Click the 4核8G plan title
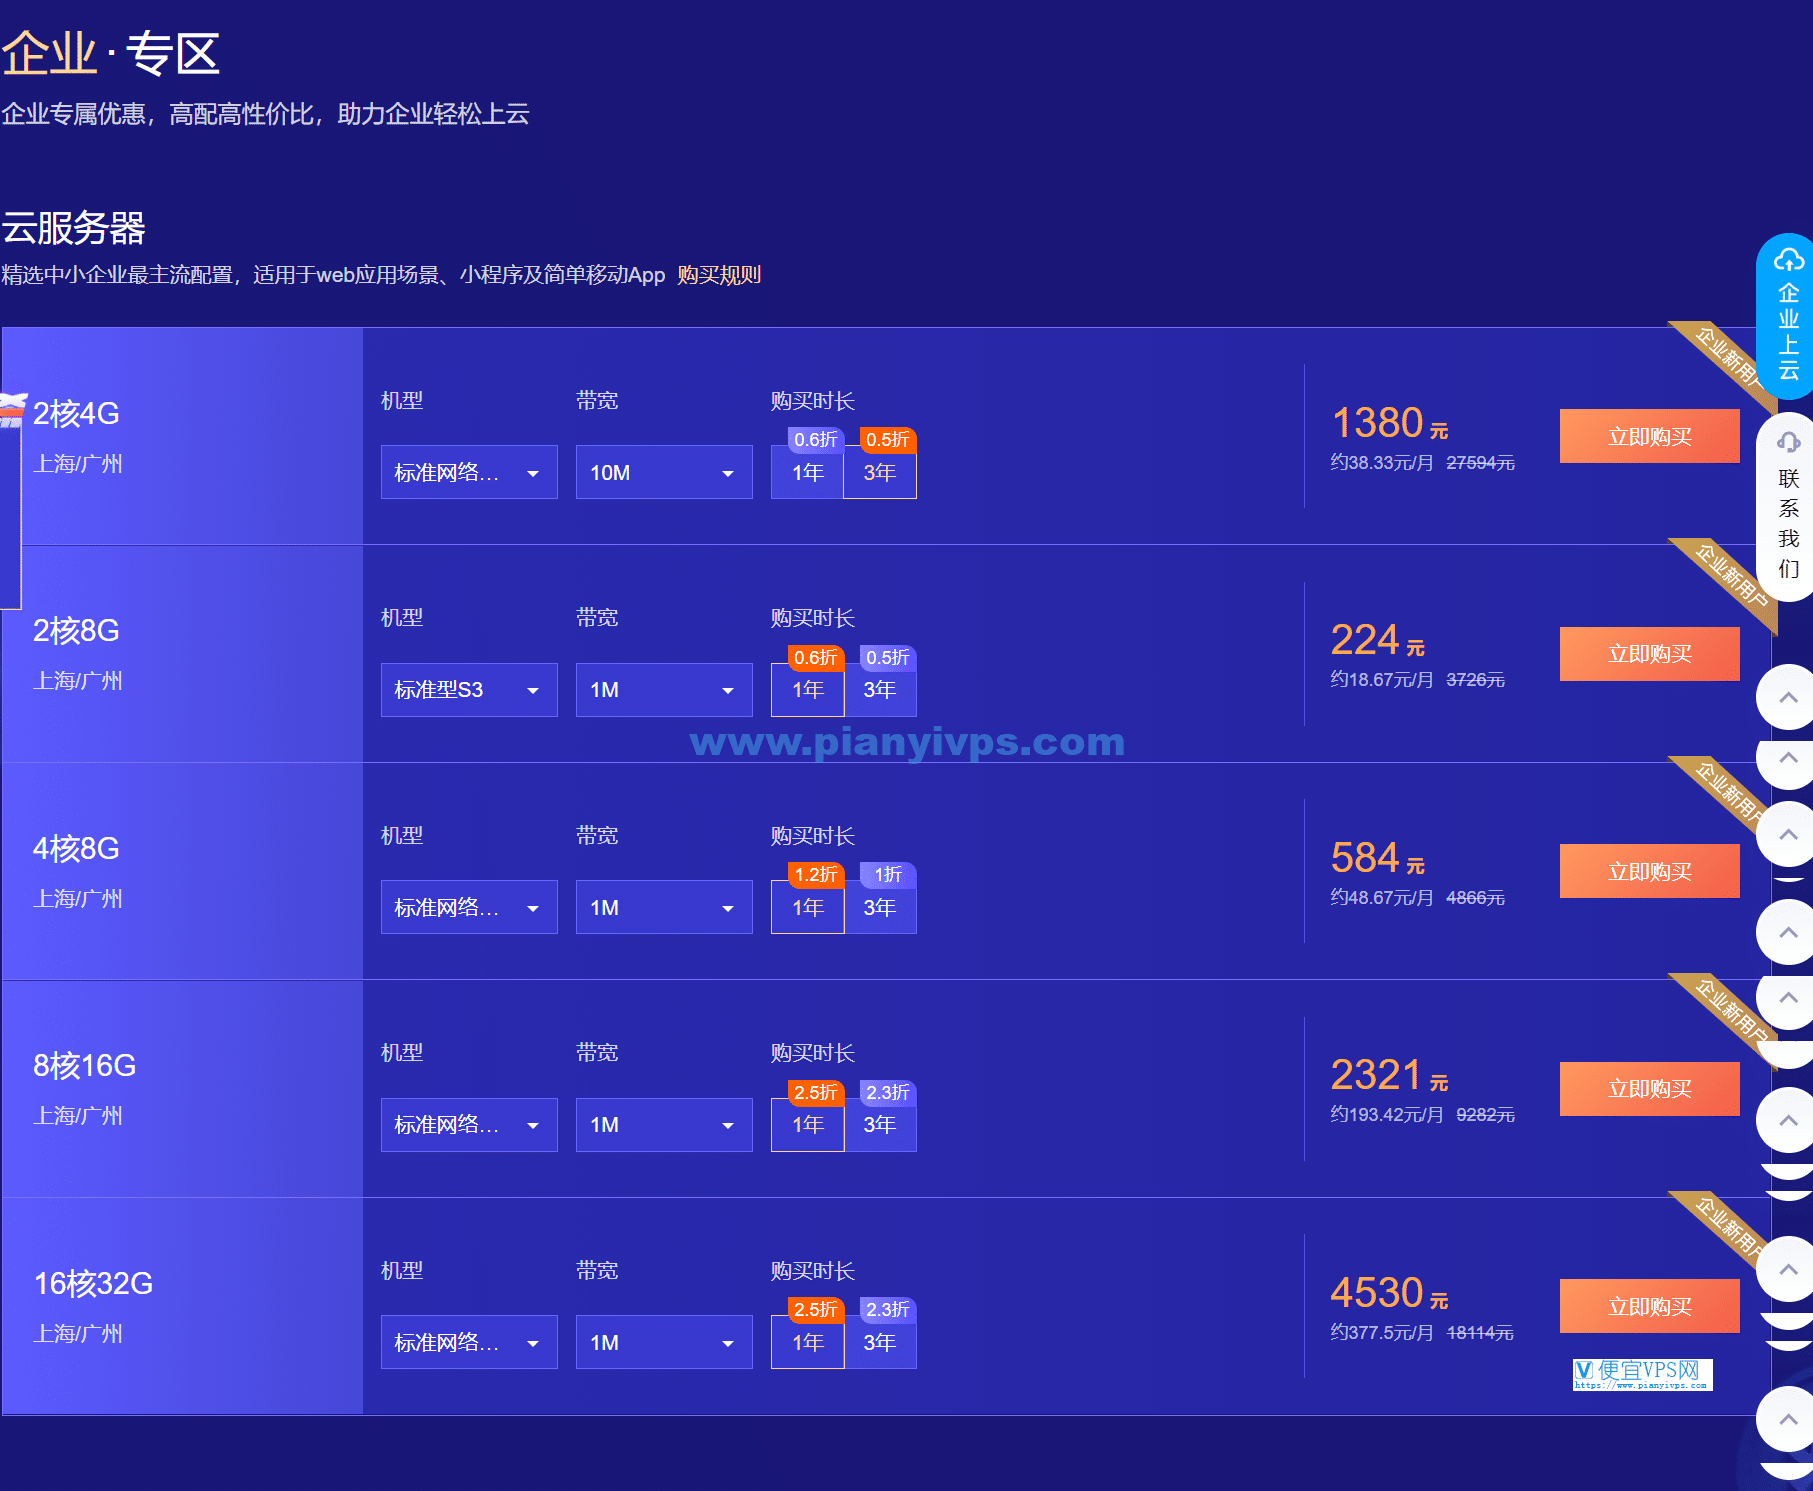 [x=76, y=848]
